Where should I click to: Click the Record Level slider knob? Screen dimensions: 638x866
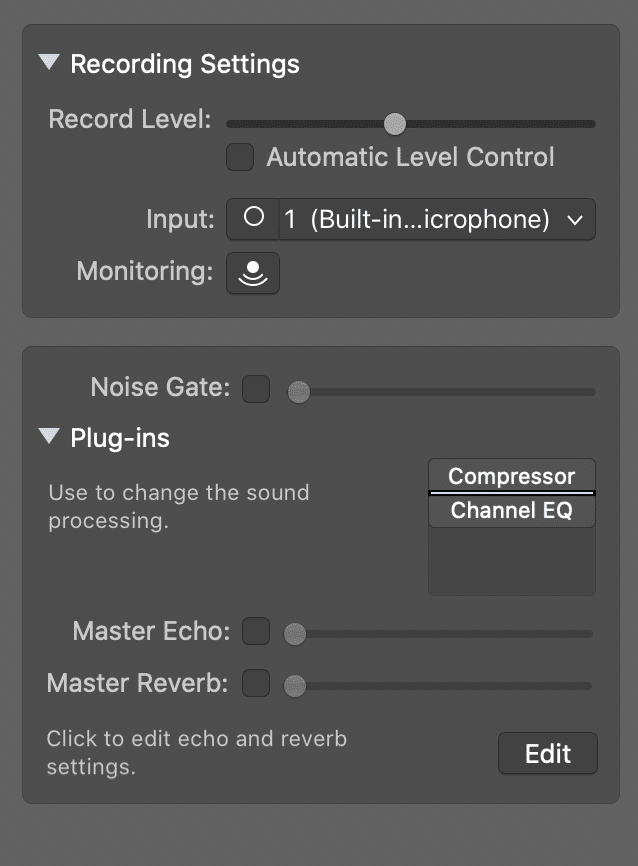pyautogui.click(x=394, y=124)
